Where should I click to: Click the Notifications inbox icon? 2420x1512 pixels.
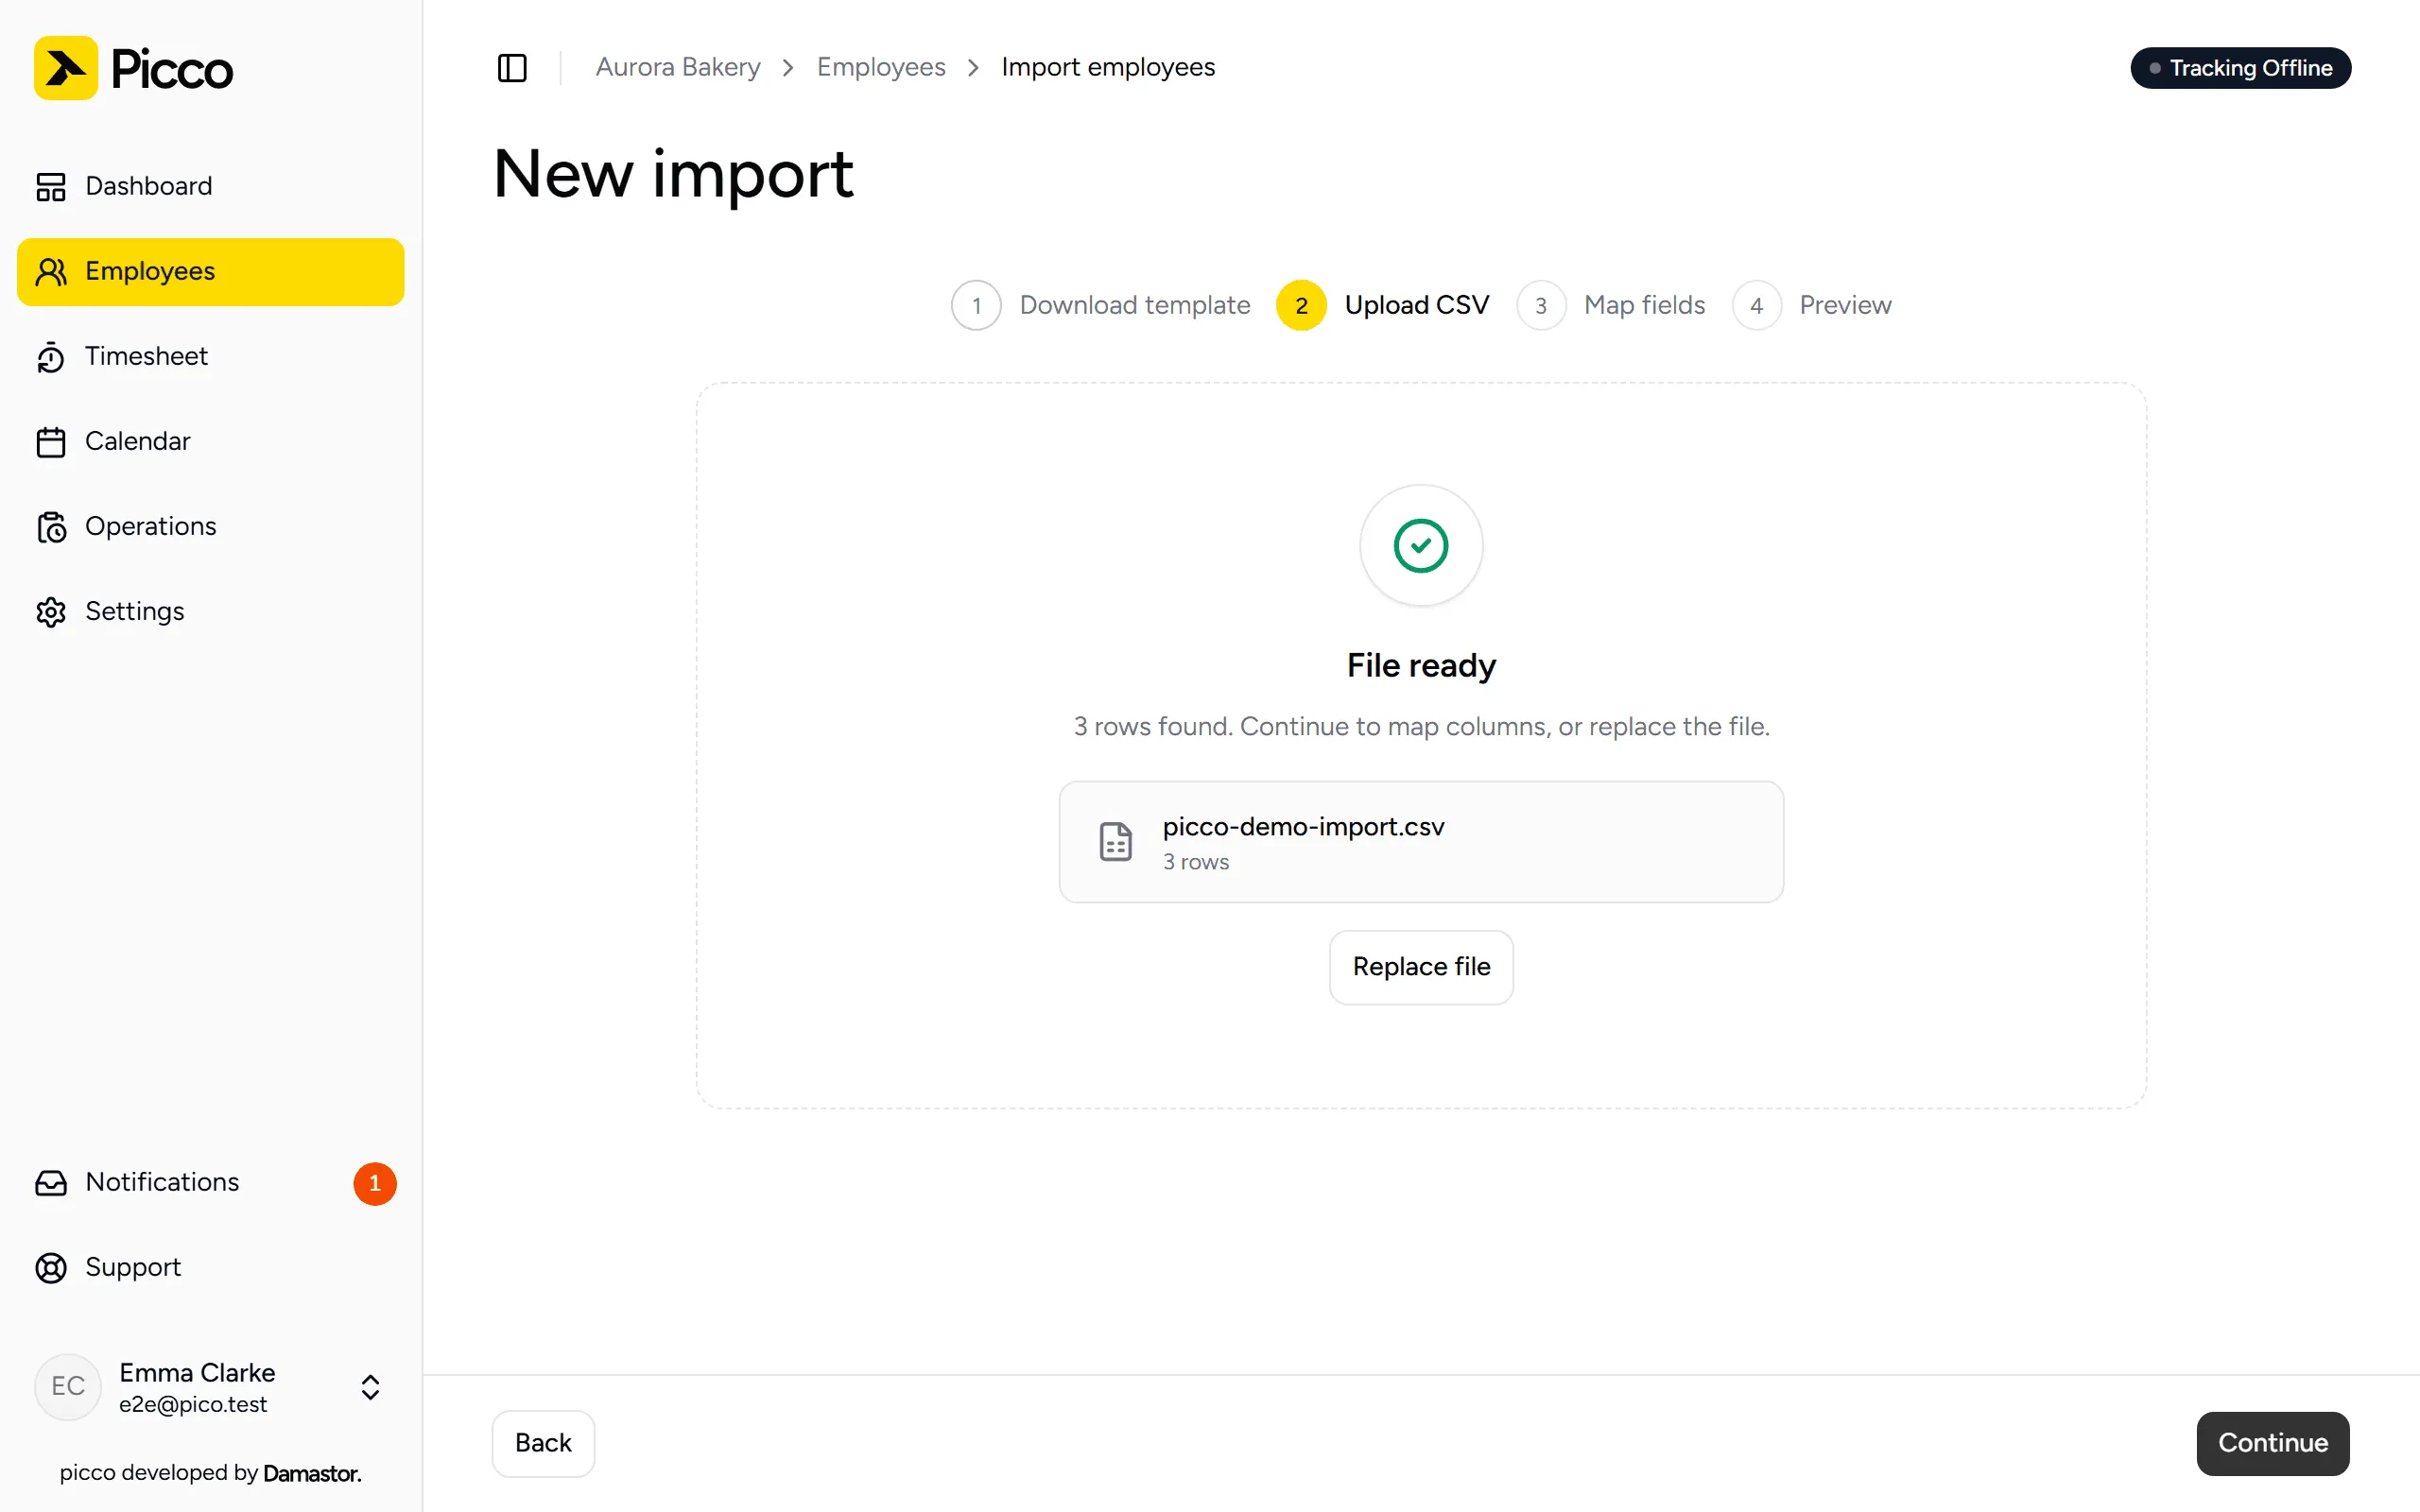tap(51, 1183)
